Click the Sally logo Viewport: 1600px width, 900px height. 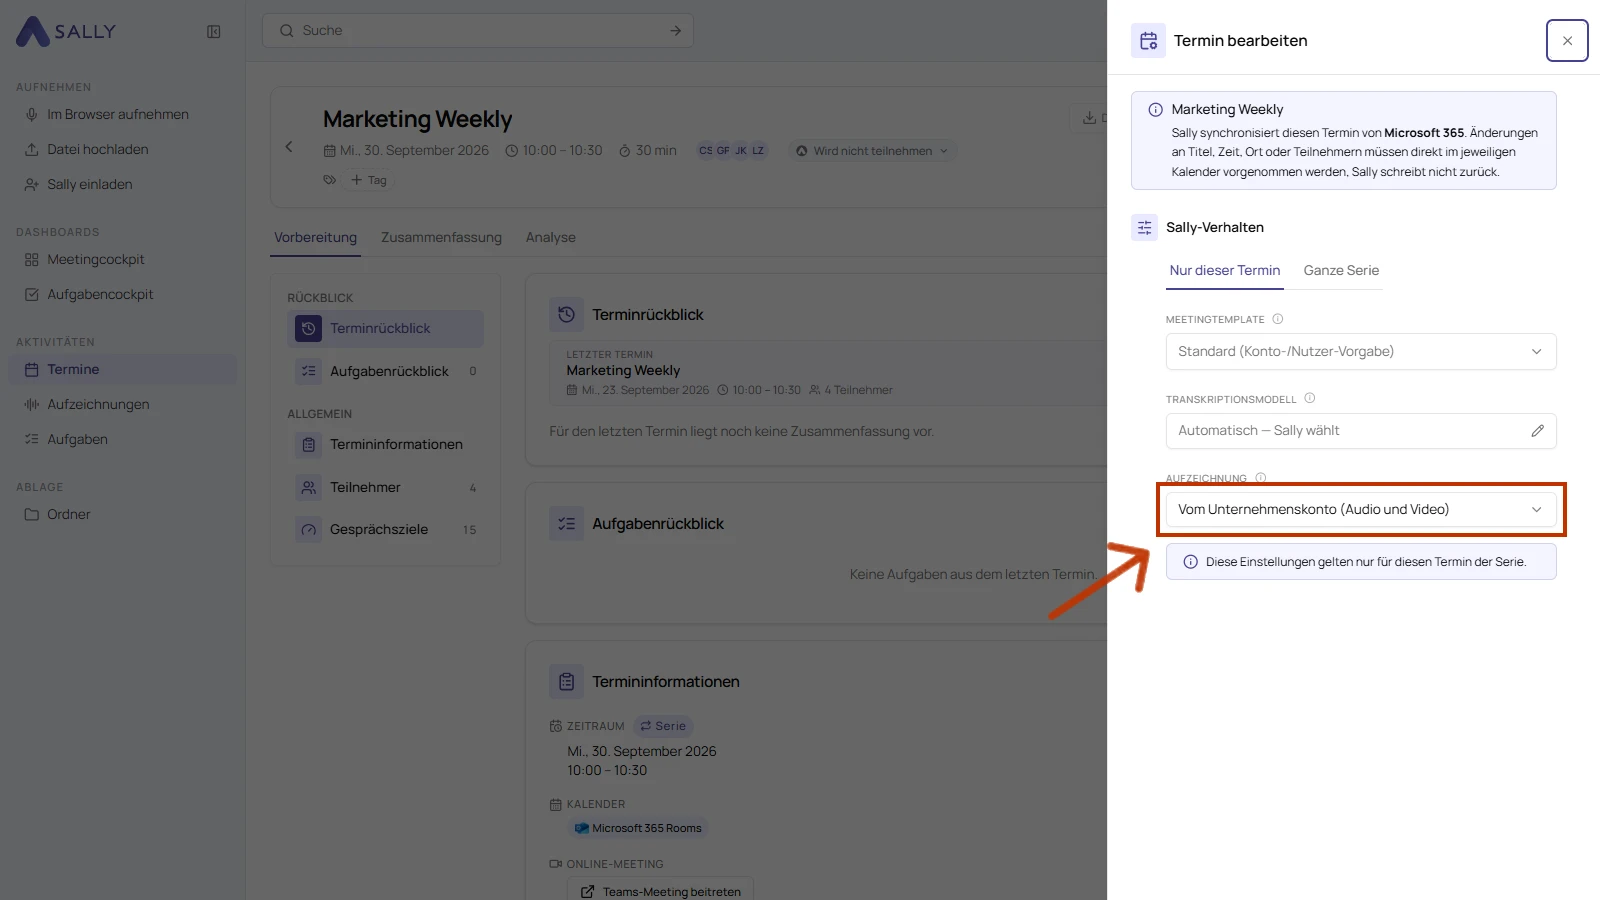66,32
